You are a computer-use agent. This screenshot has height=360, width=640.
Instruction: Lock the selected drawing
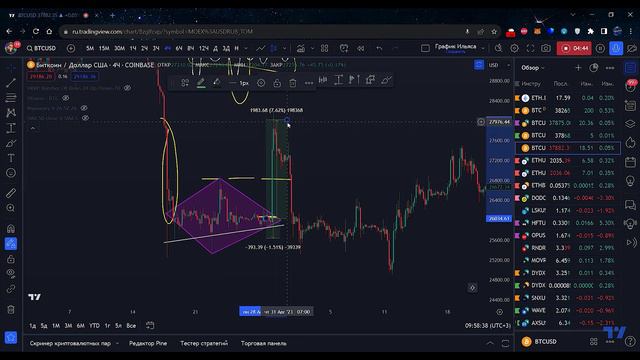click(x=277, y=83)
